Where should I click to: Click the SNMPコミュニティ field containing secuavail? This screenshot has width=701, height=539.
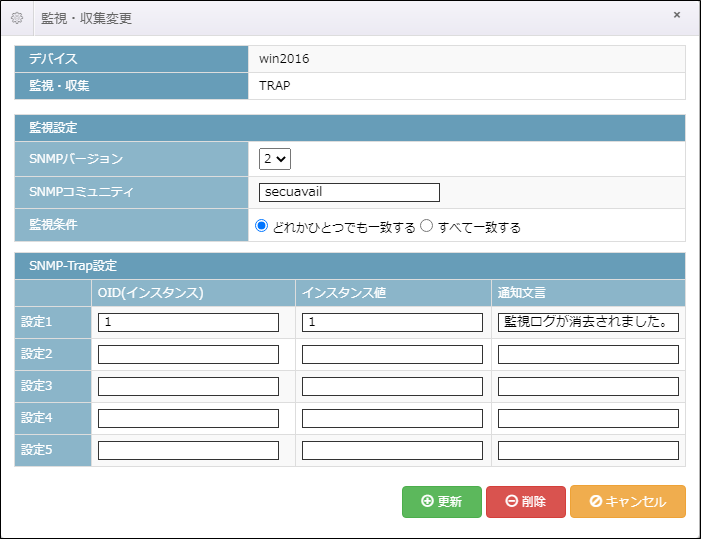tap(349, 192)
